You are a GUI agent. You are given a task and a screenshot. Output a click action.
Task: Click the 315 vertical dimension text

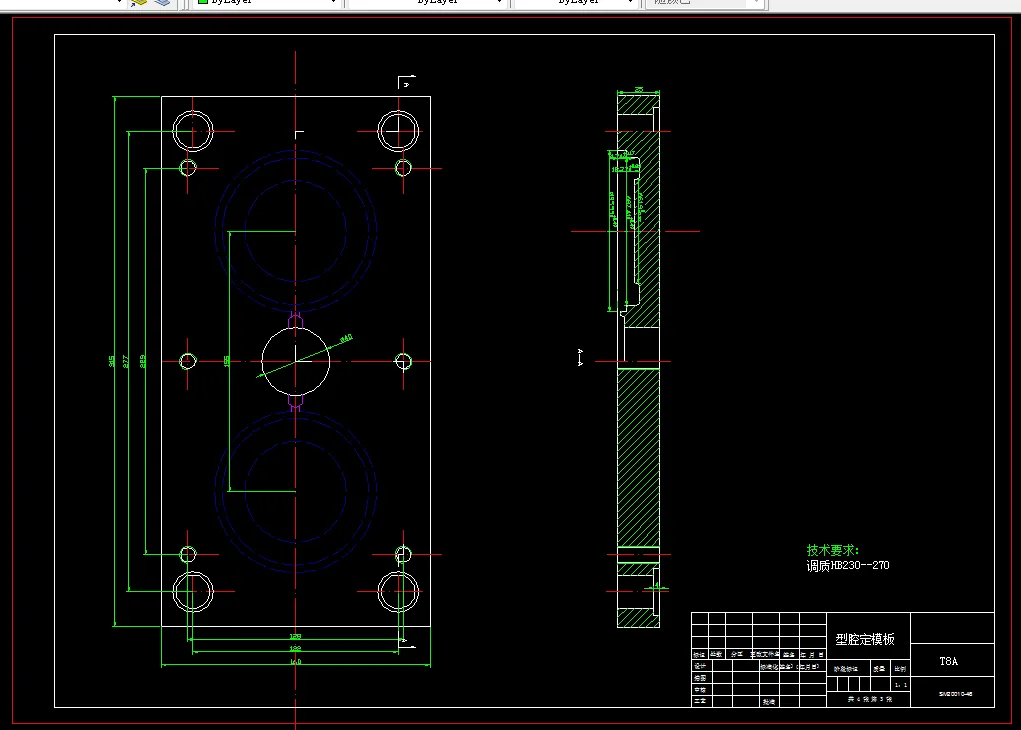pyautogui.click(x=111, y=361)
